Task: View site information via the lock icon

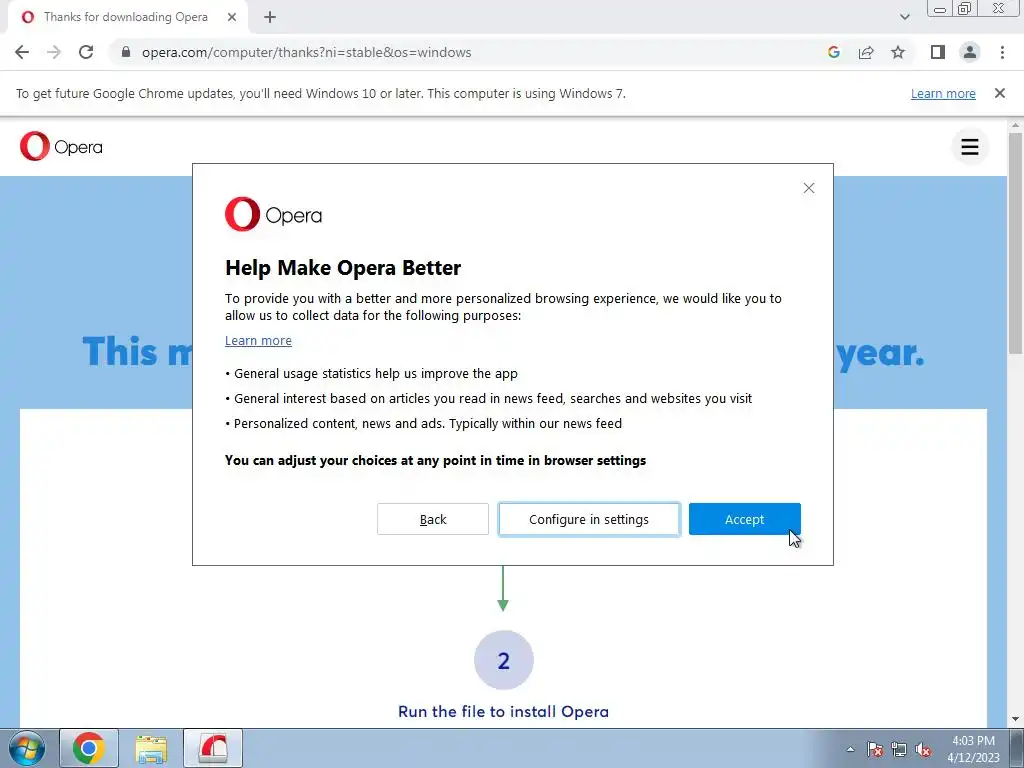Action: 126,52
